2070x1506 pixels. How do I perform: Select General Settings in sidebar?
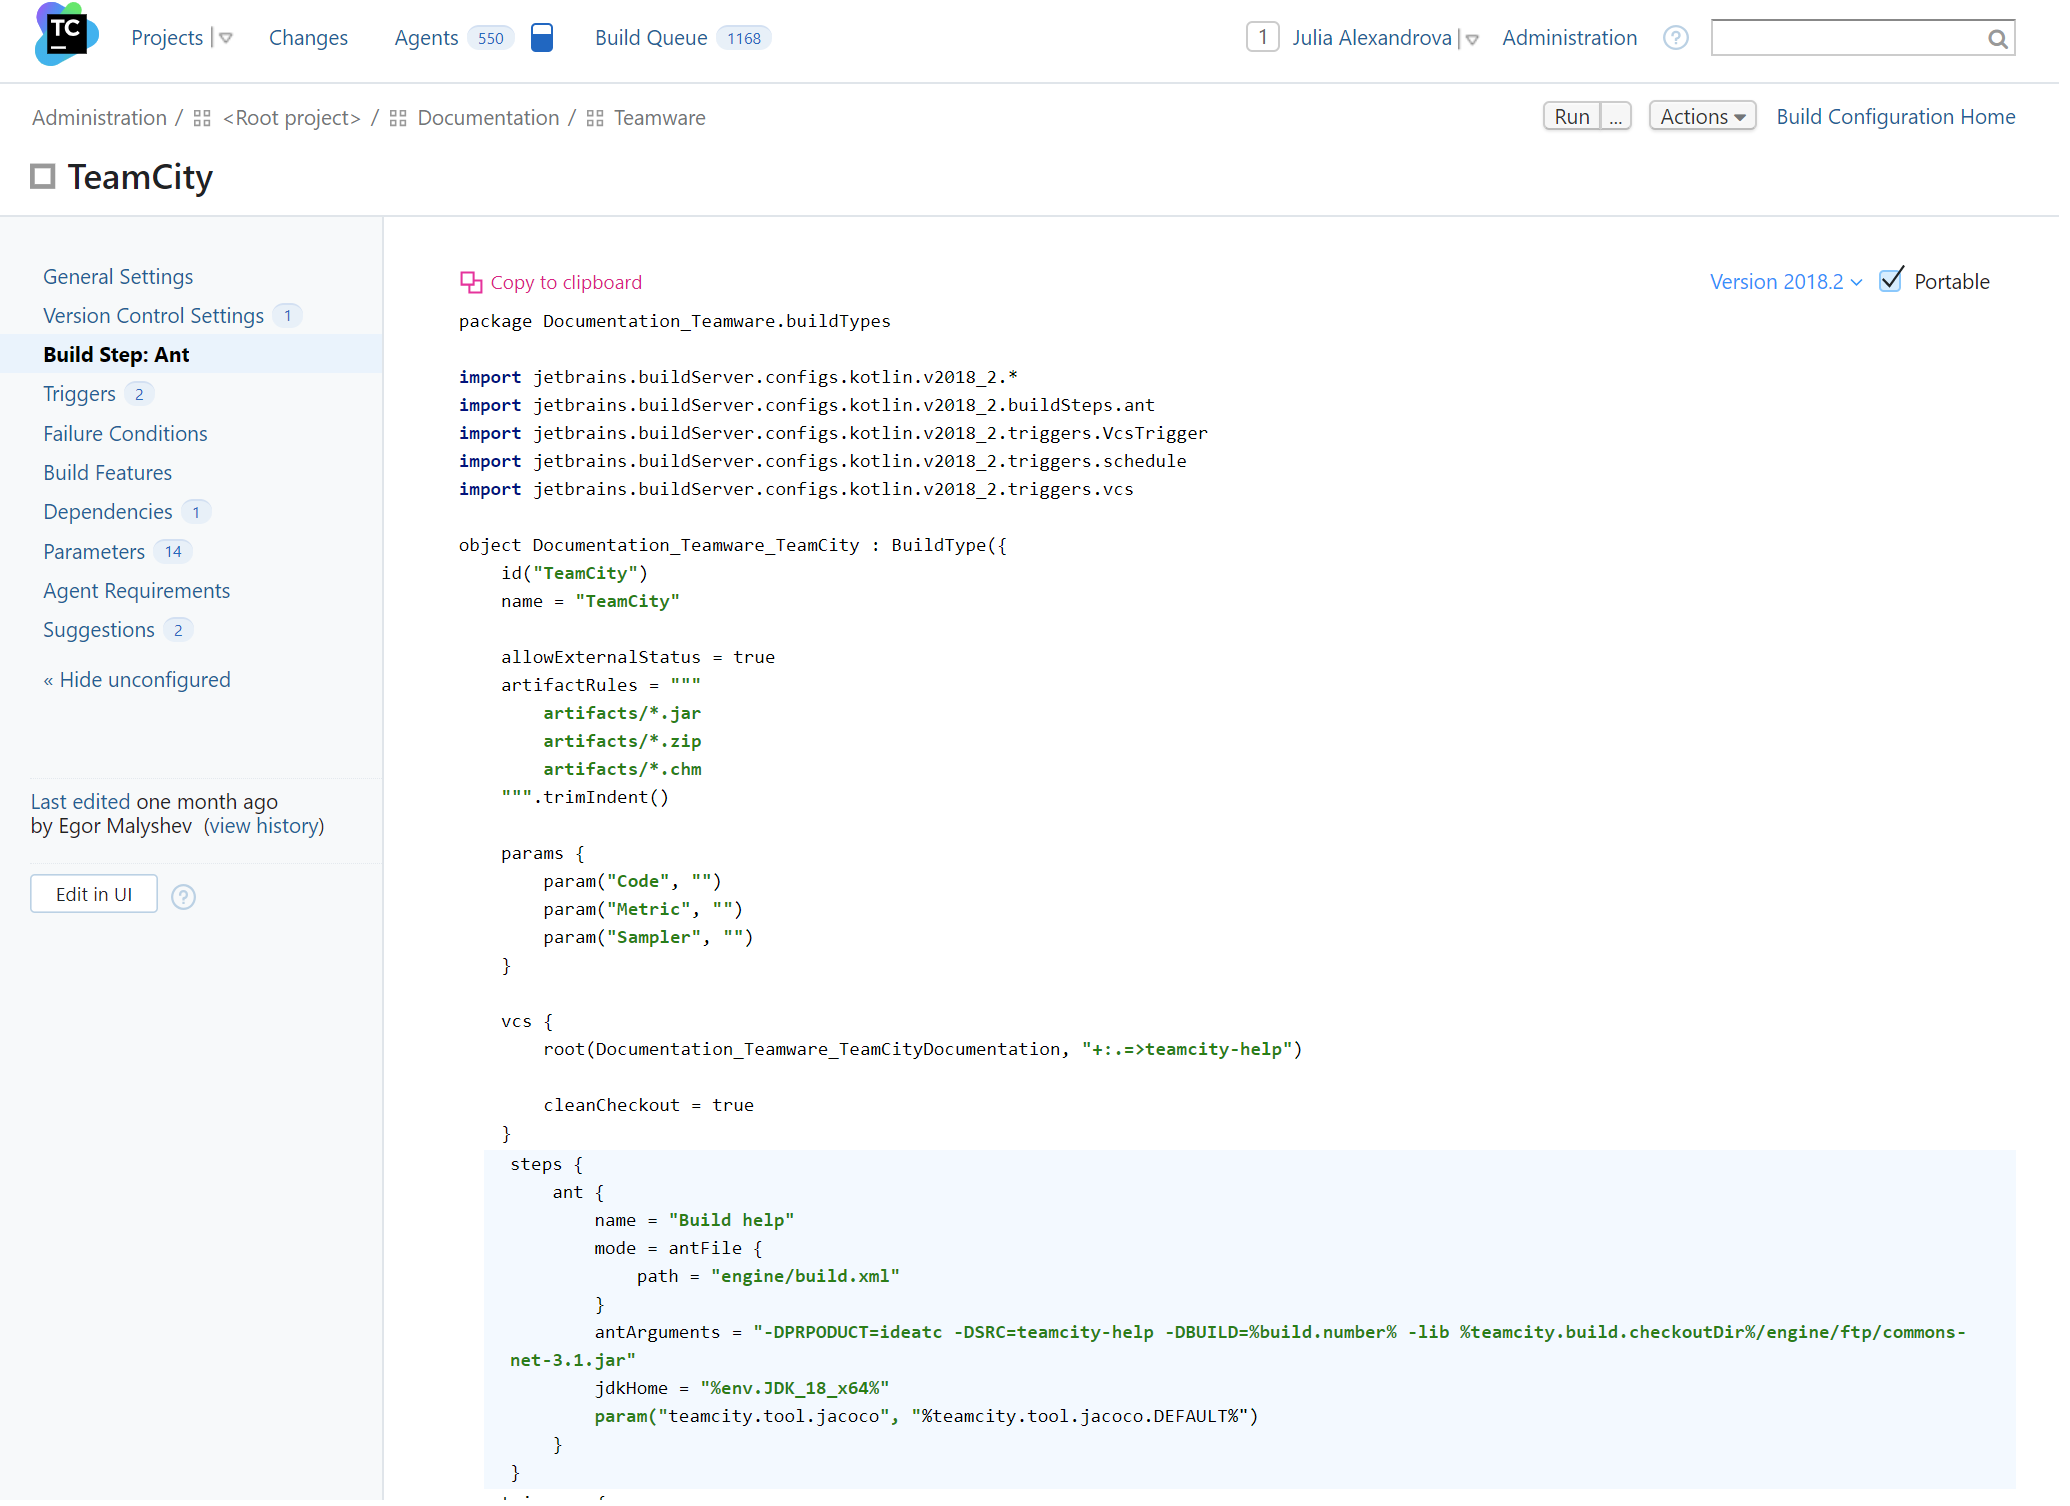click(119, 278)
